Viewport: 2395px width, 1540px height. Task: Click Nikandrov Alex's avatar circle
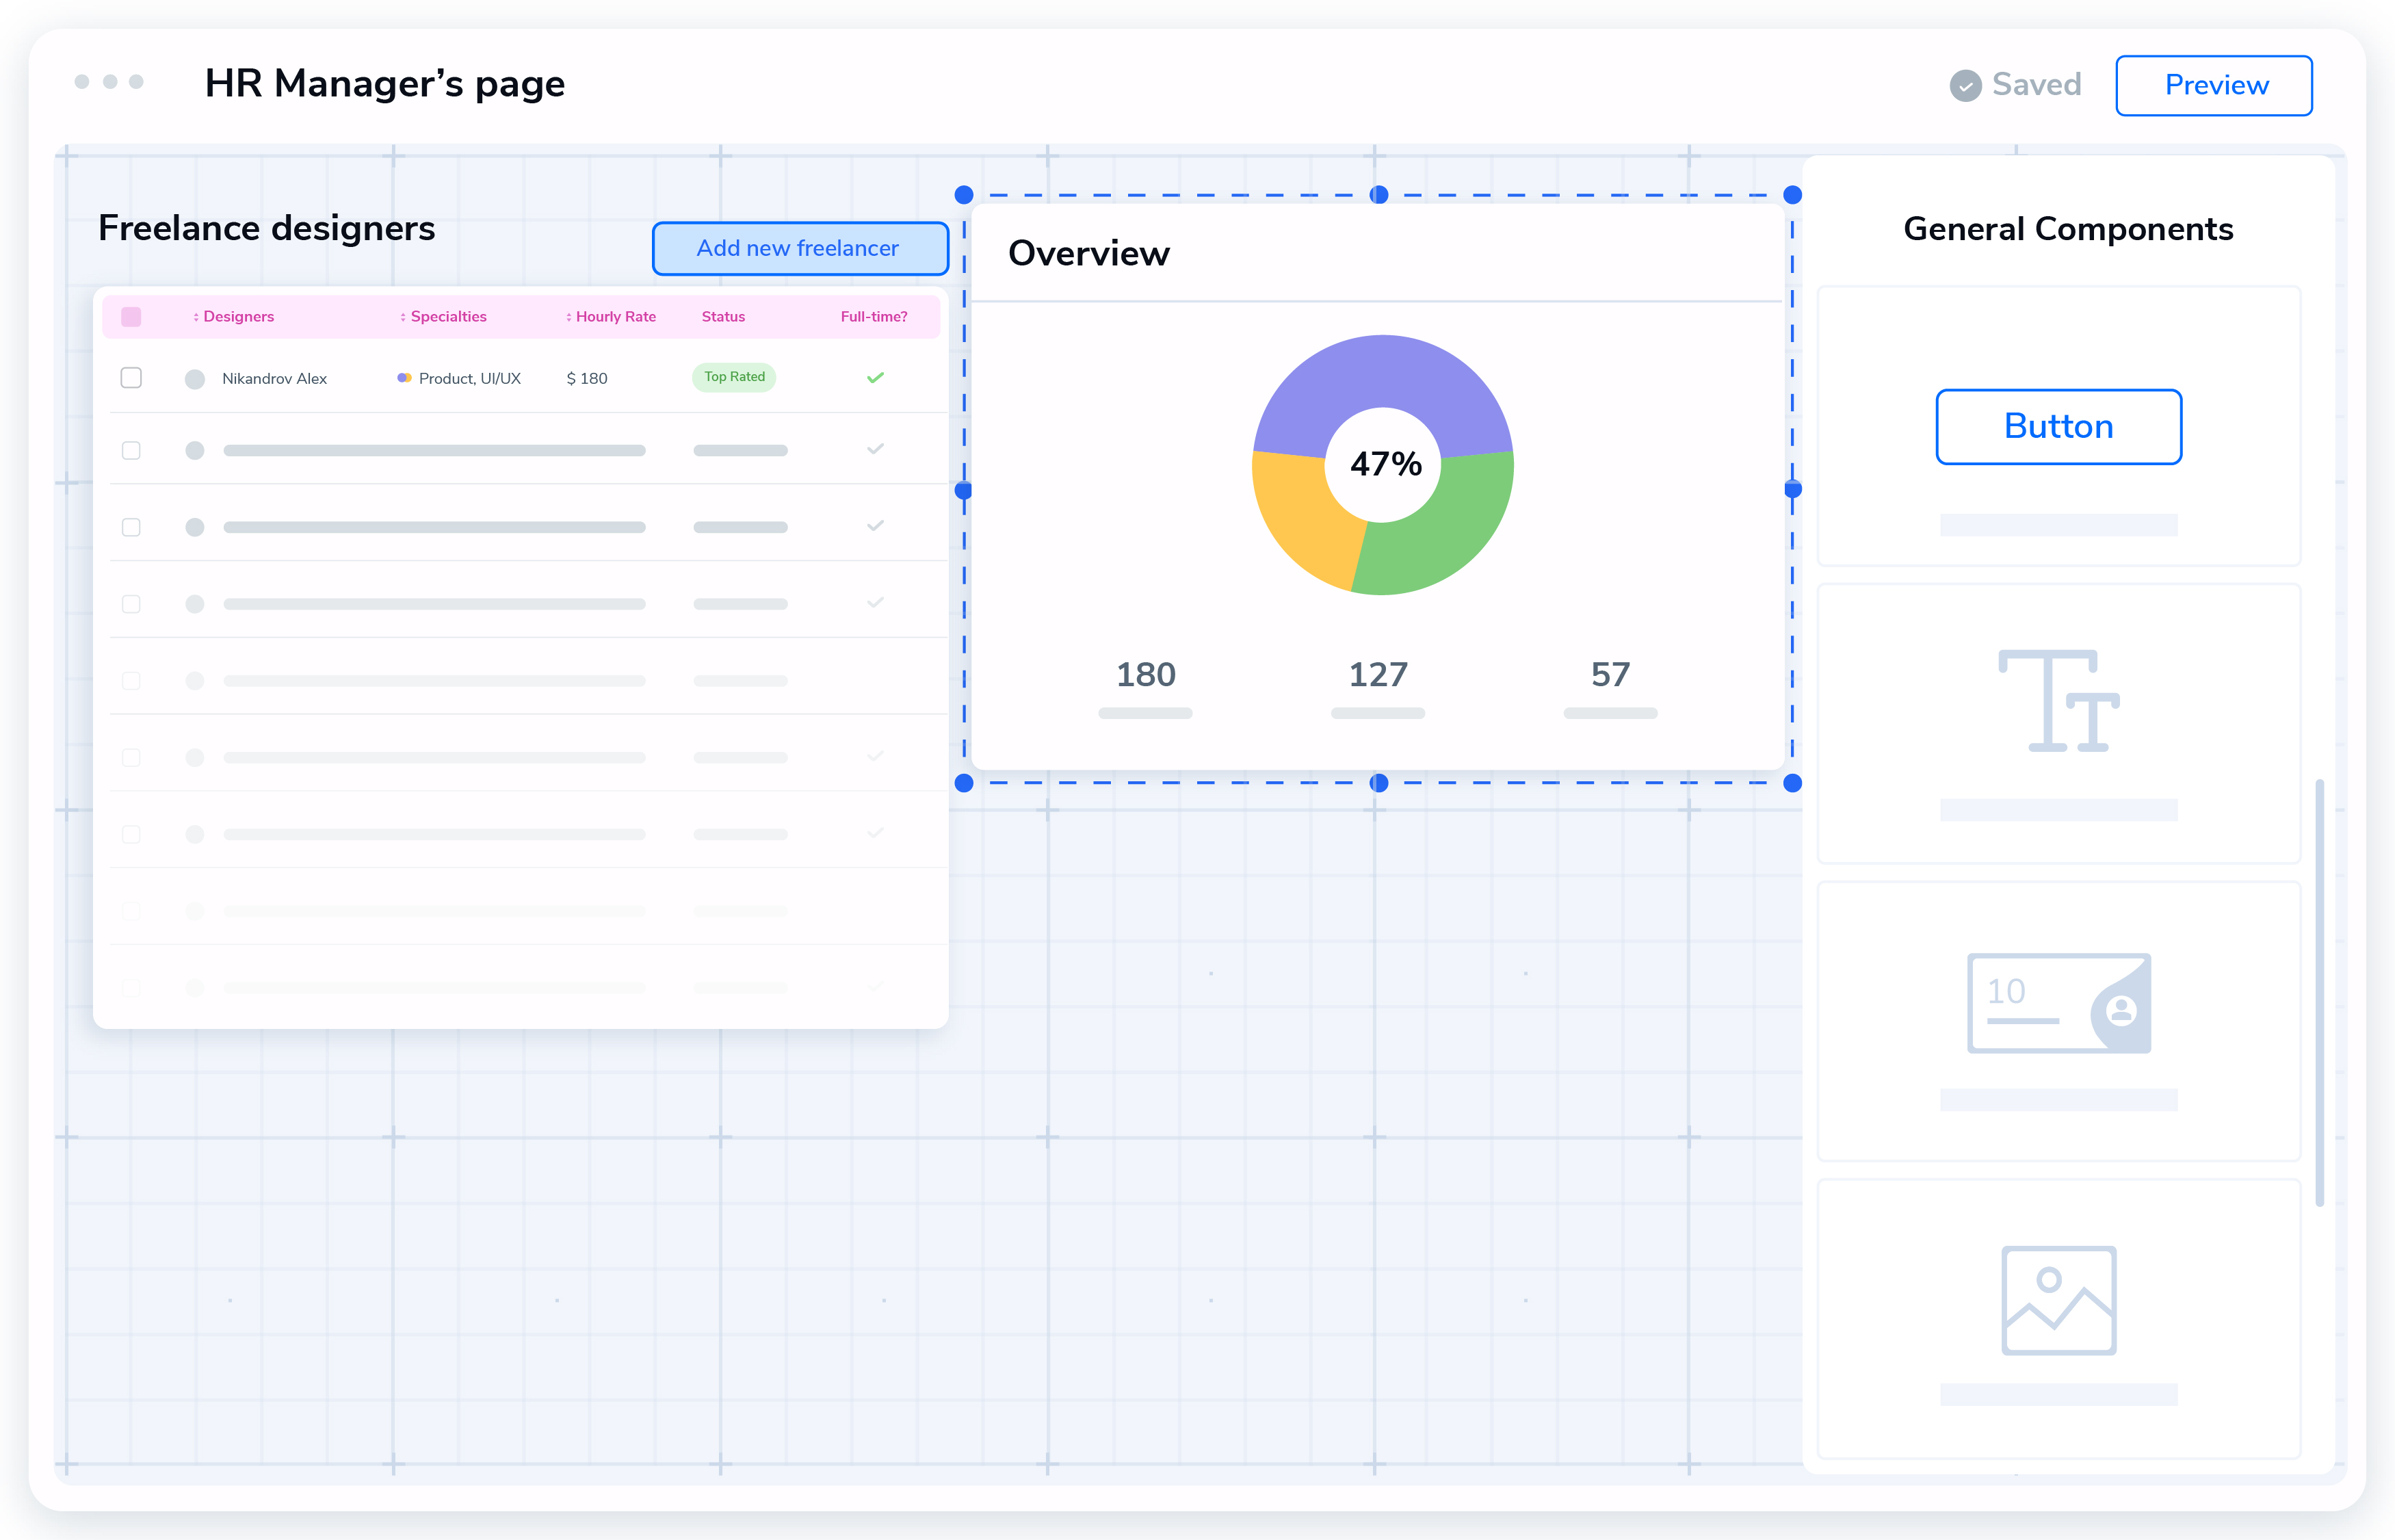coord(195,379)
